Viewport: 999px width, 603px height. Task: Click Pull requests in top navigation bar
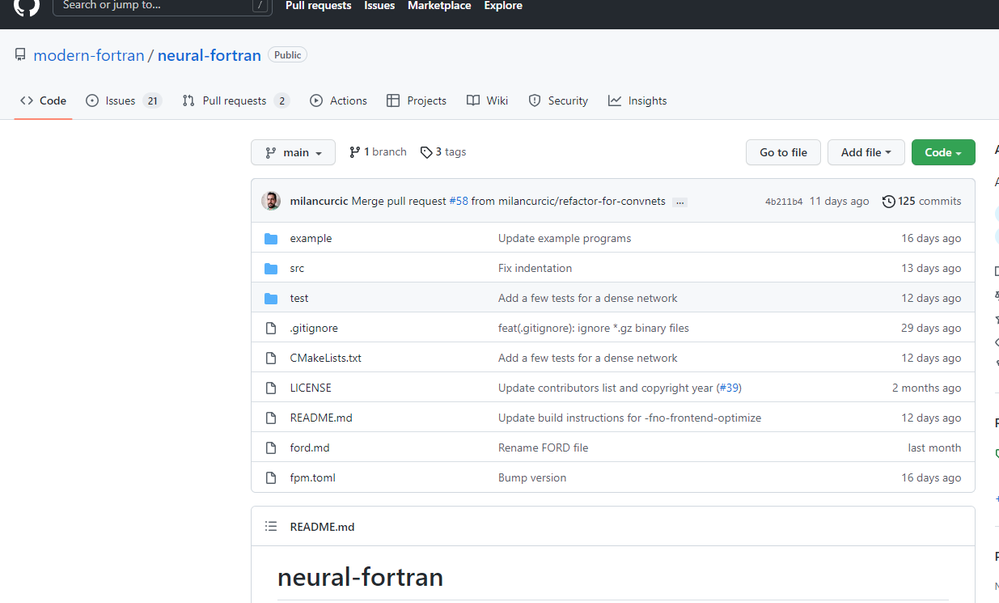319,6
